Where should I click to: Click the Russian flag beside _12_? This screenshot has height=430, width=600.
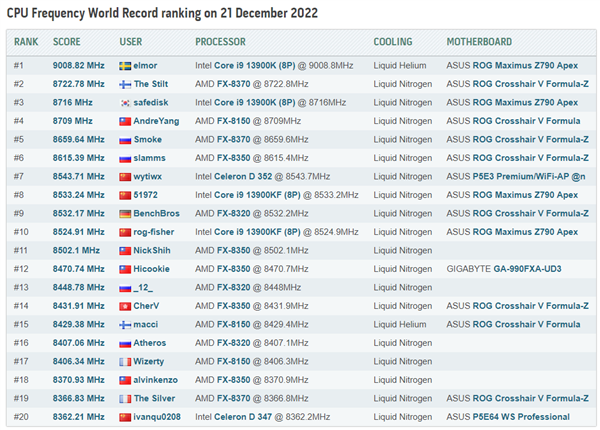[x=125, y=288]
